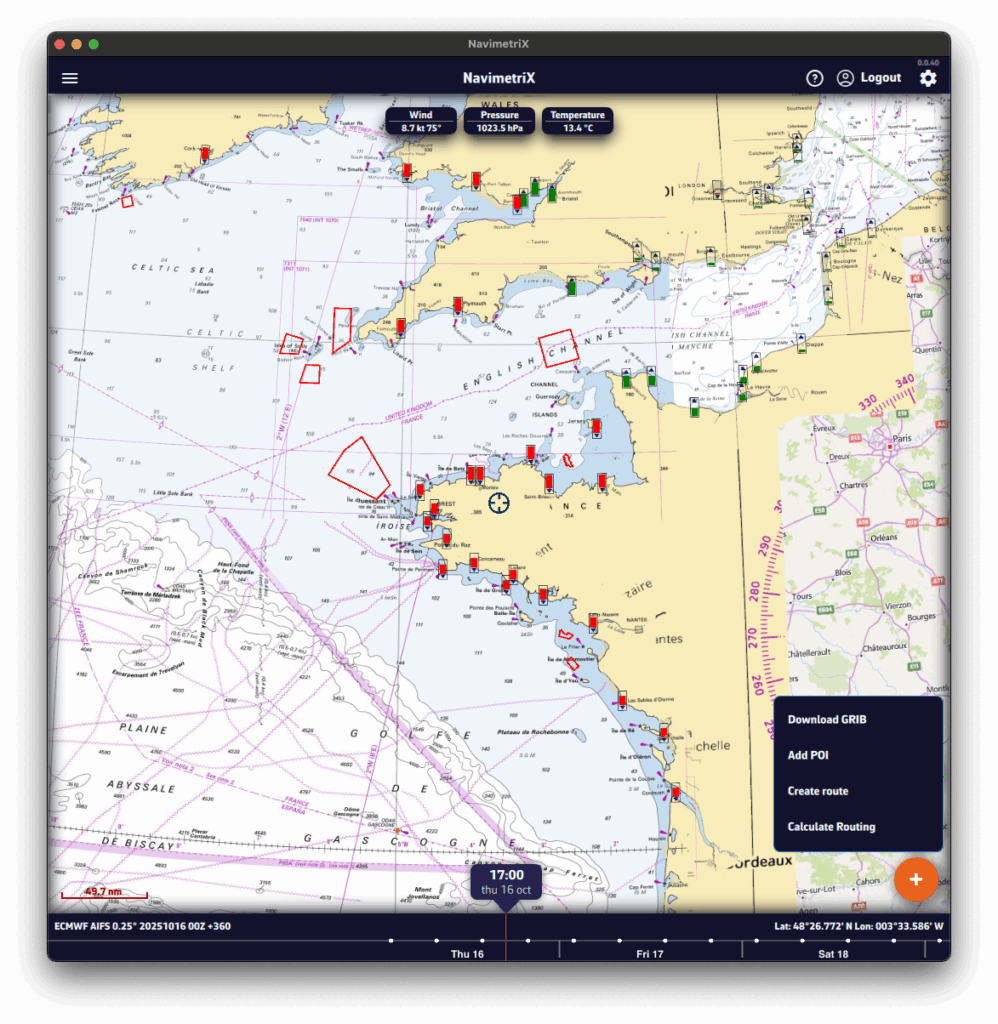Open the help question mark icon
This screenshot has height=1024, width=998.
(814, 78)
